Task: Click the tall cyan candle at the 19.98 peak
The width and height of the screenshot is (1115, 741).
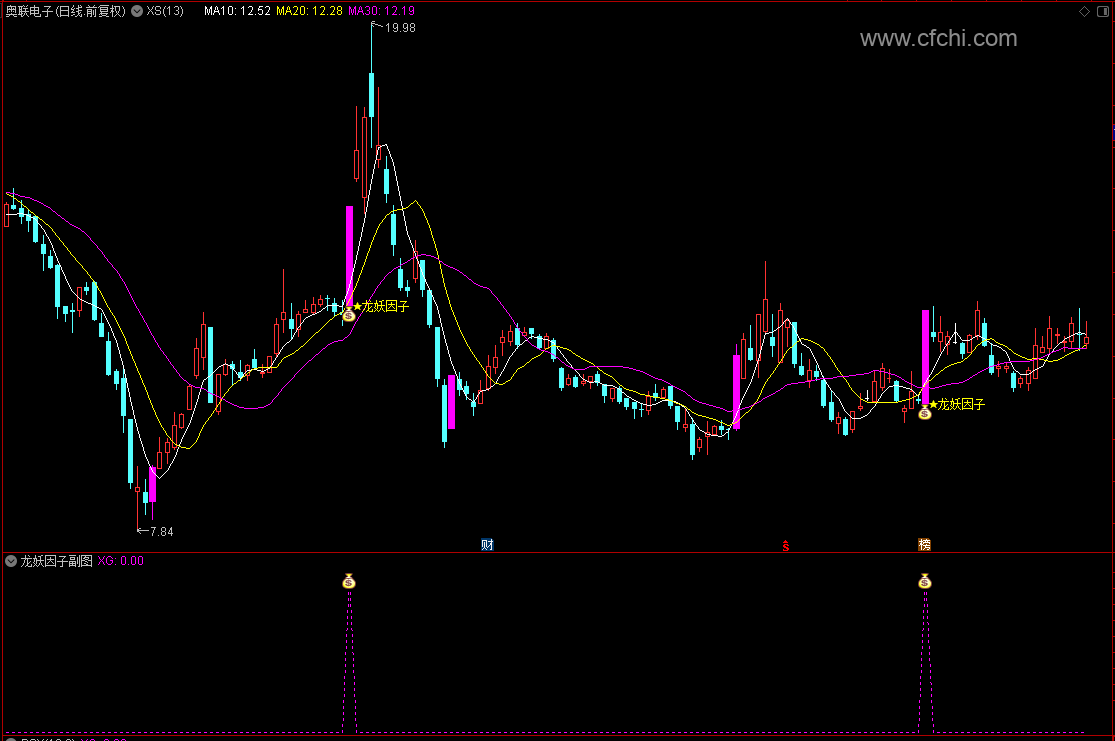Action: [371, 95]
